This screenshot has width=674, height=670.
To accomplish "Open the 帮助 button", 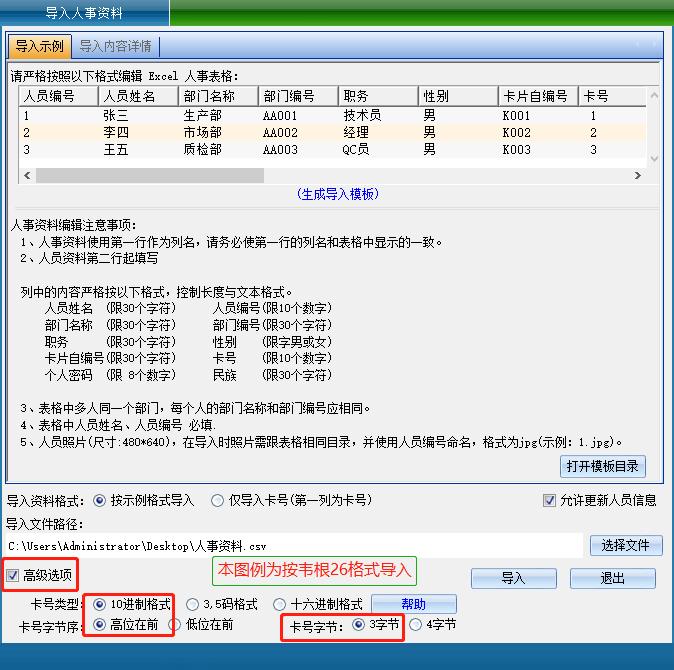I will pyautogui.click(x=413, y=604).
